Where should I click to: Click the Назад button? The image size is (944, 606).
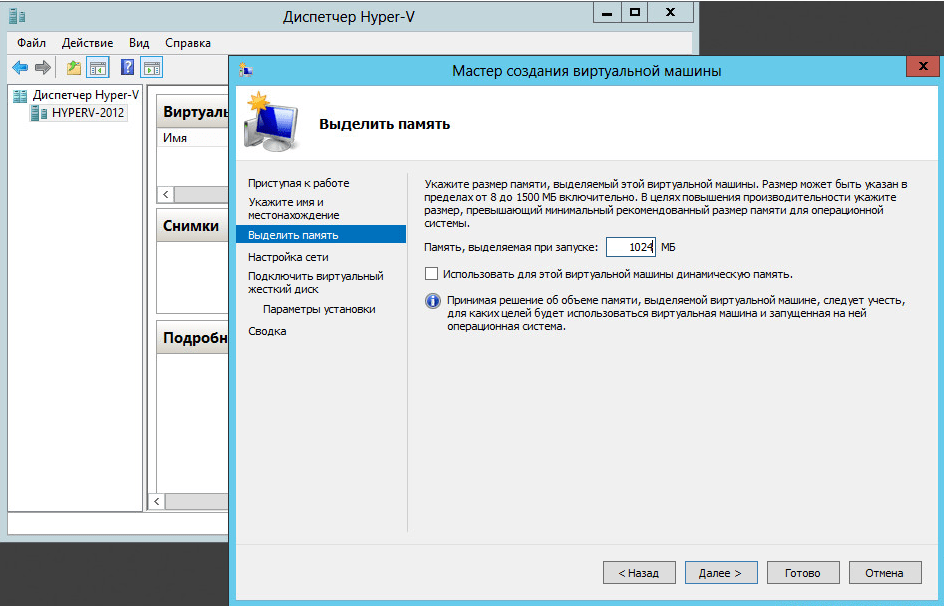click(x=639, y=573)
